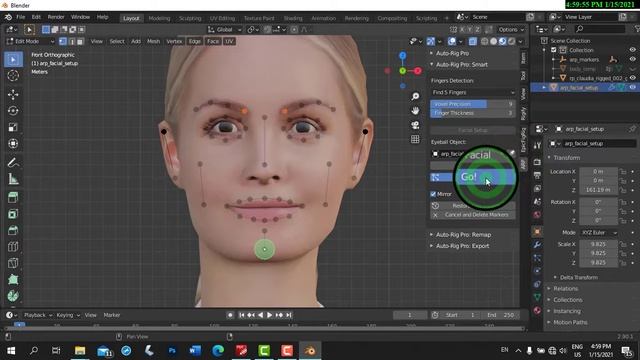Open the Global orientation dropdown

click(225, 29)
